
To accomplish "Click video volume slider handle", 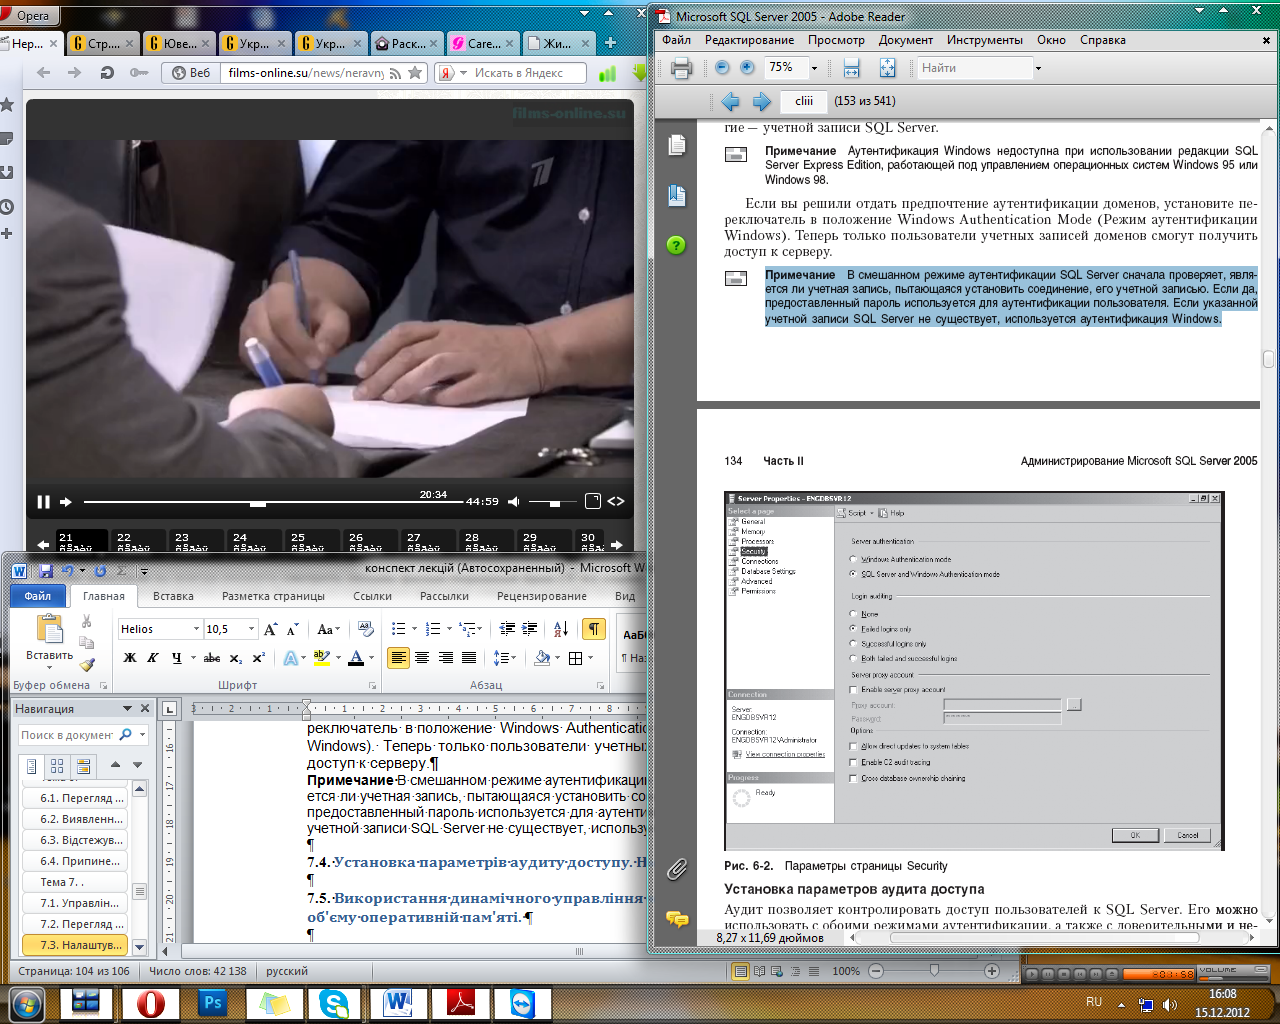I will pos(555,503).
